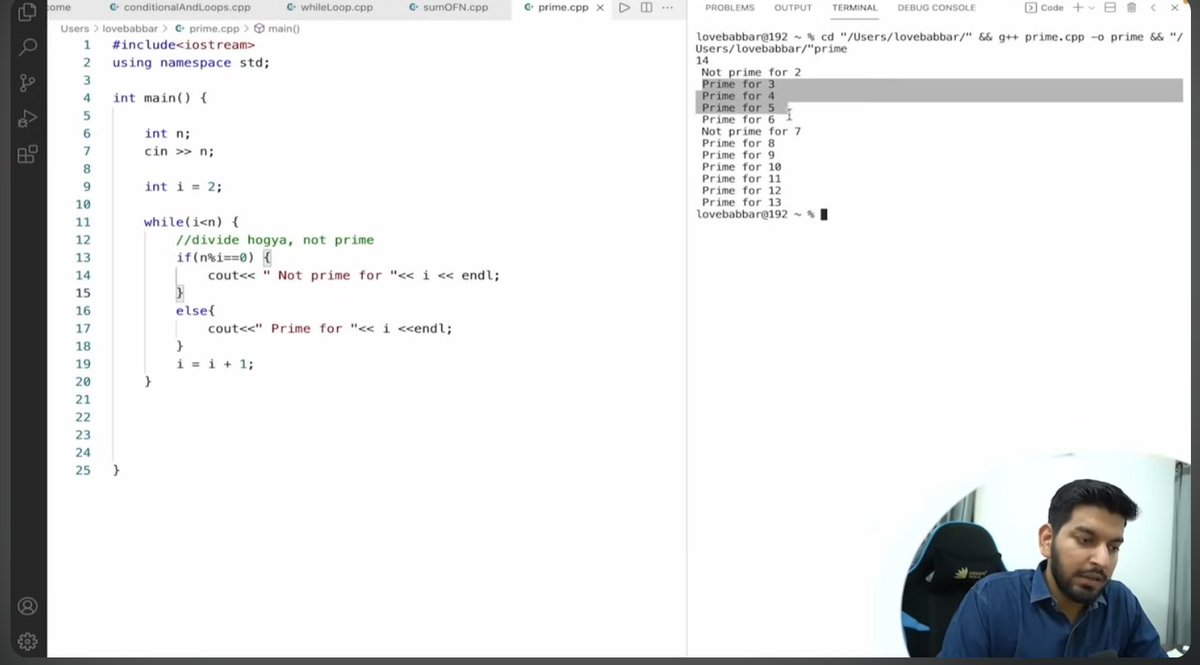Click the 'i = i + 1;' line
The height and width of the screenshot is (665, 1200).
[215, 364]
